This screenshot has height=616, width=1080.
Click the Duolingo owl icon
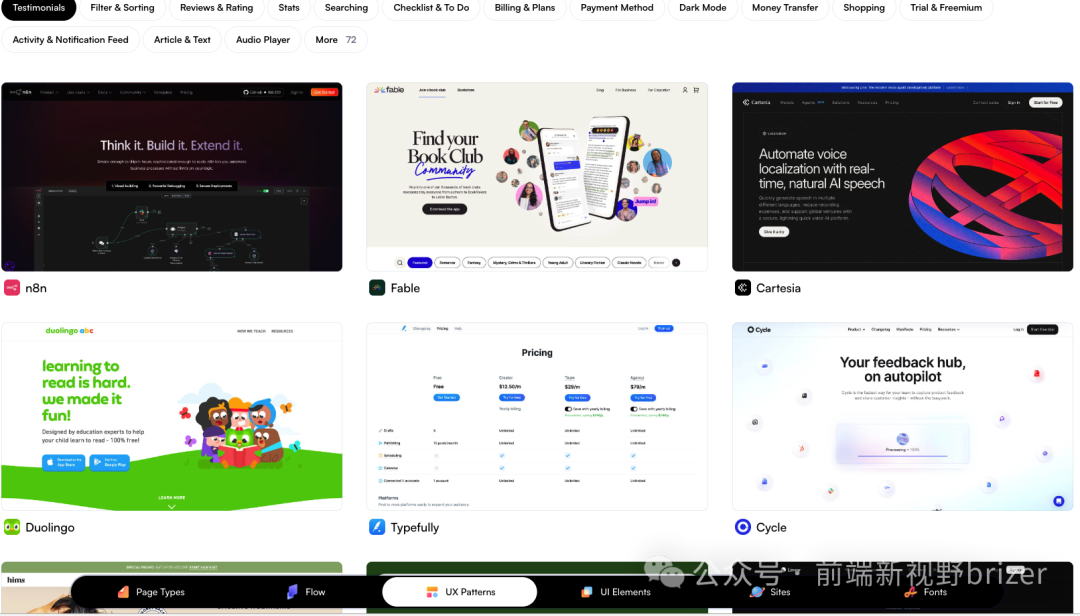12,527
